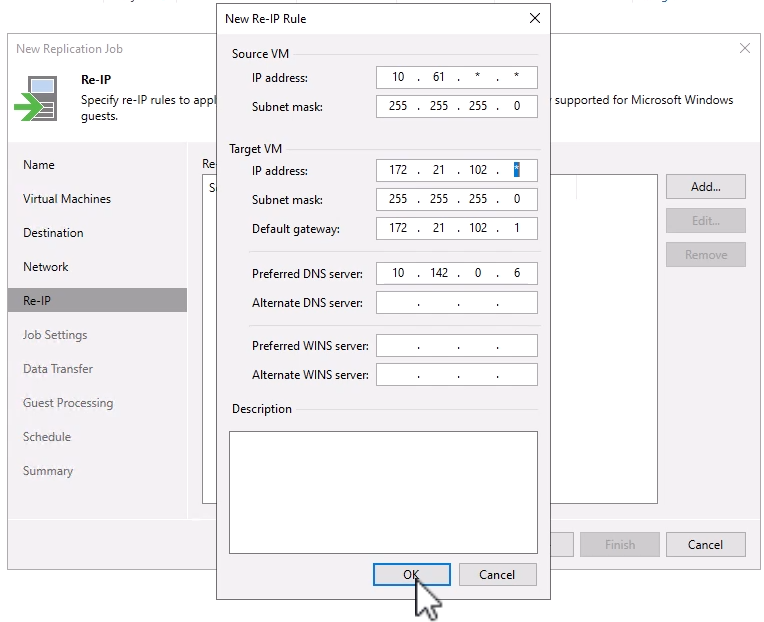
Task: Cancel the New Re-IP Rule dialog
Action: point(497,575)
